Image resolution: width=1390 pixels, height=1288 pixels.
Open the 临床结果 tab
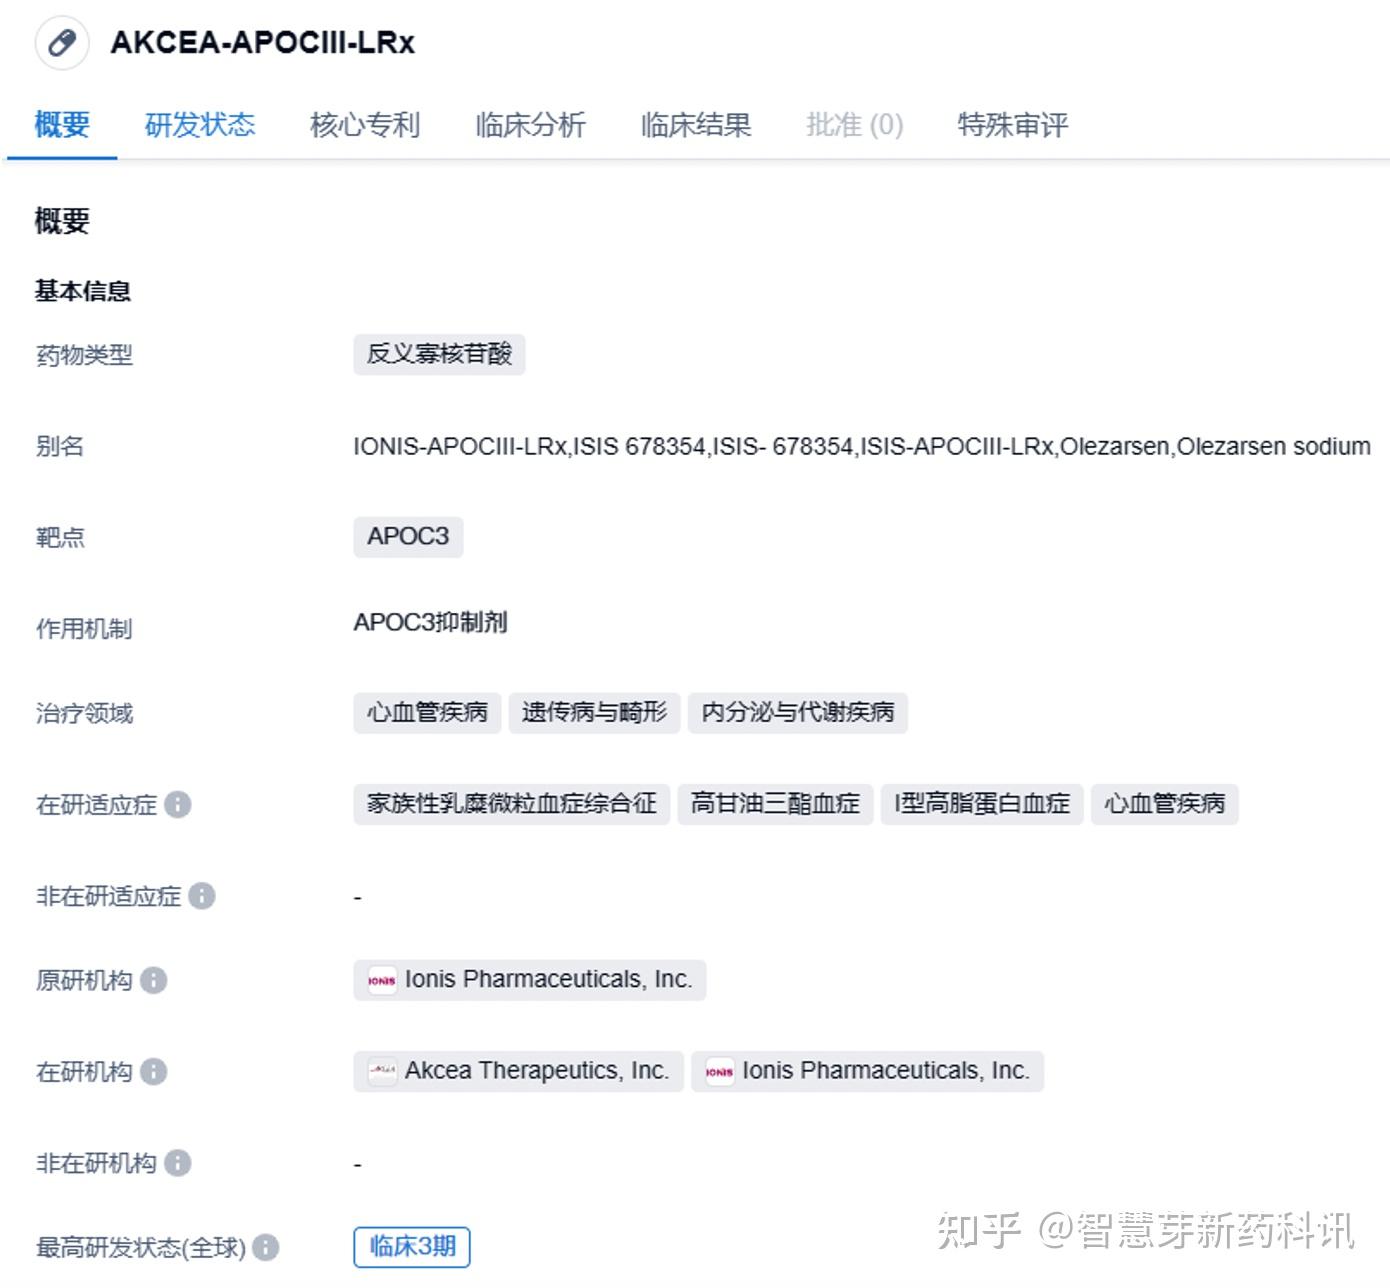pos(696,125)
